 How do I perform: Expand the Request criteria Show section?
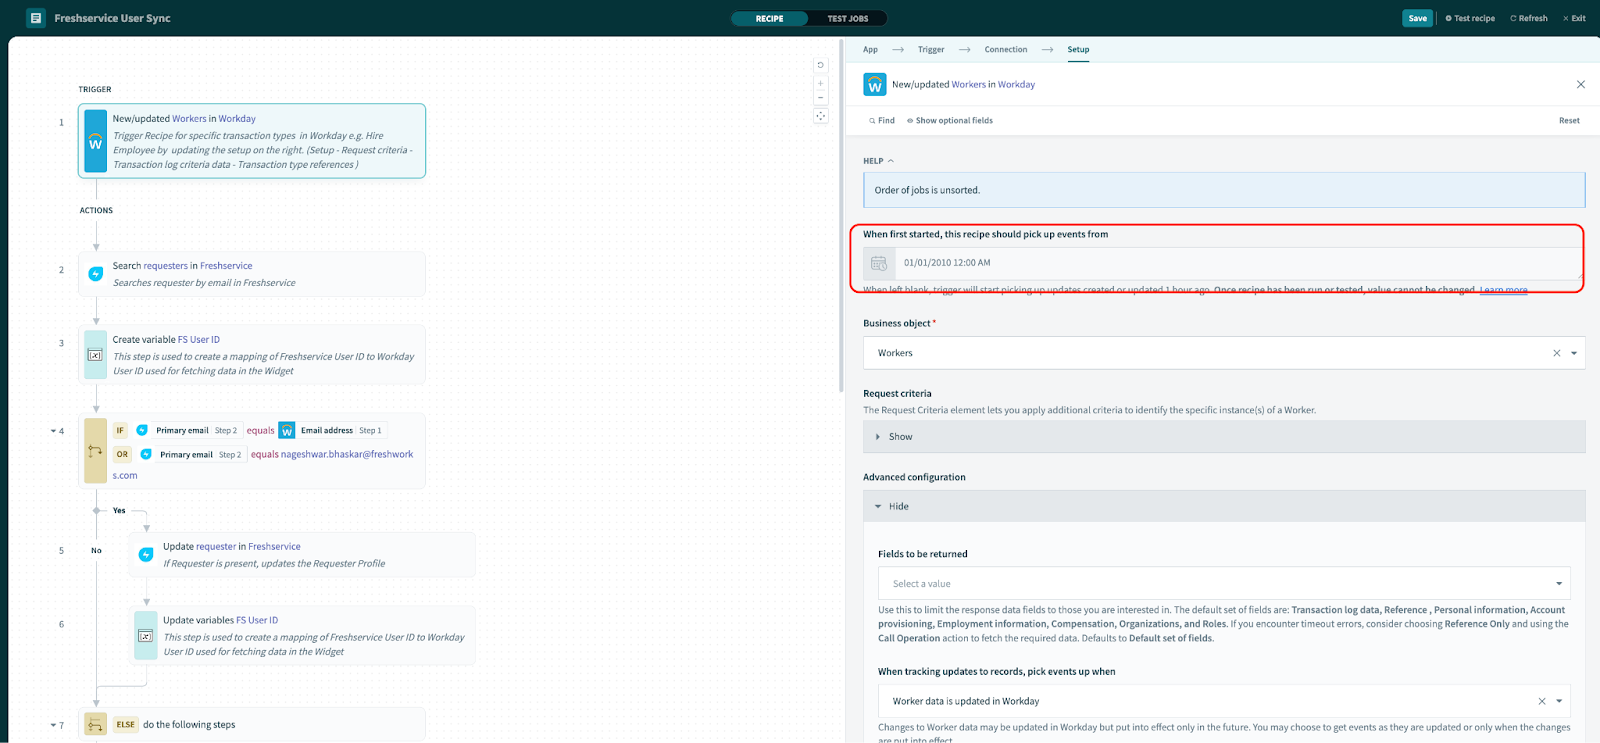click(x=1224, y=437)
